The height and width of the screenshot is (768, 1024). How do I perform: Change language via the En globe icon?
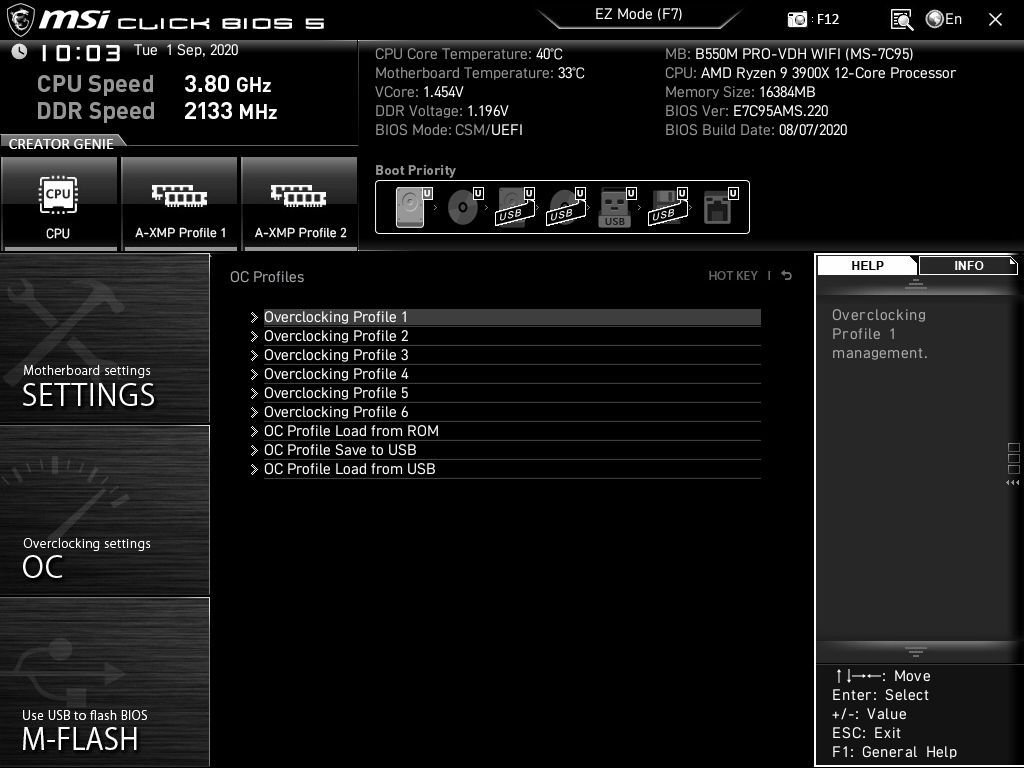pos(944,19)
